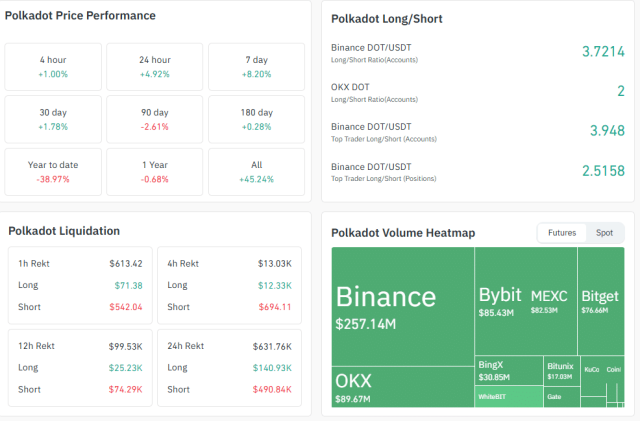Select the 7 day performance box
The width and height of the screenshot is (640, 421).
(254, 68)
